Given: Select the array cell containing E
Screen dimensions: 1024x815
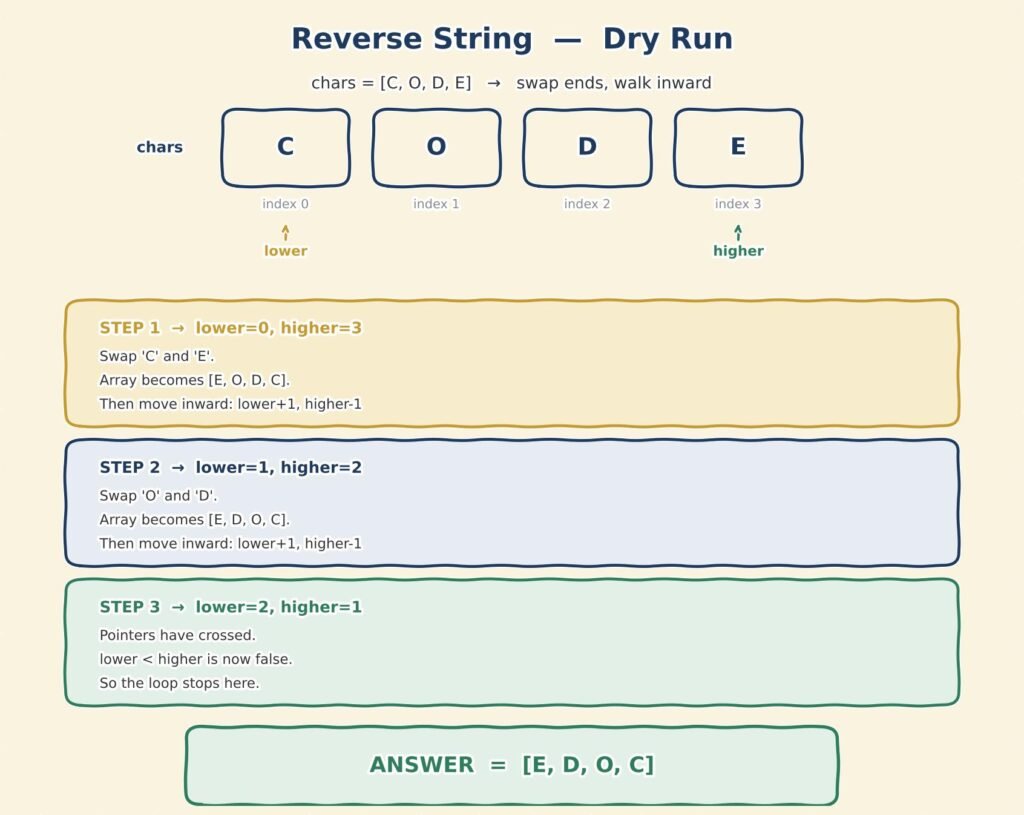Looking at the screenshot, I should pos(738,148).
